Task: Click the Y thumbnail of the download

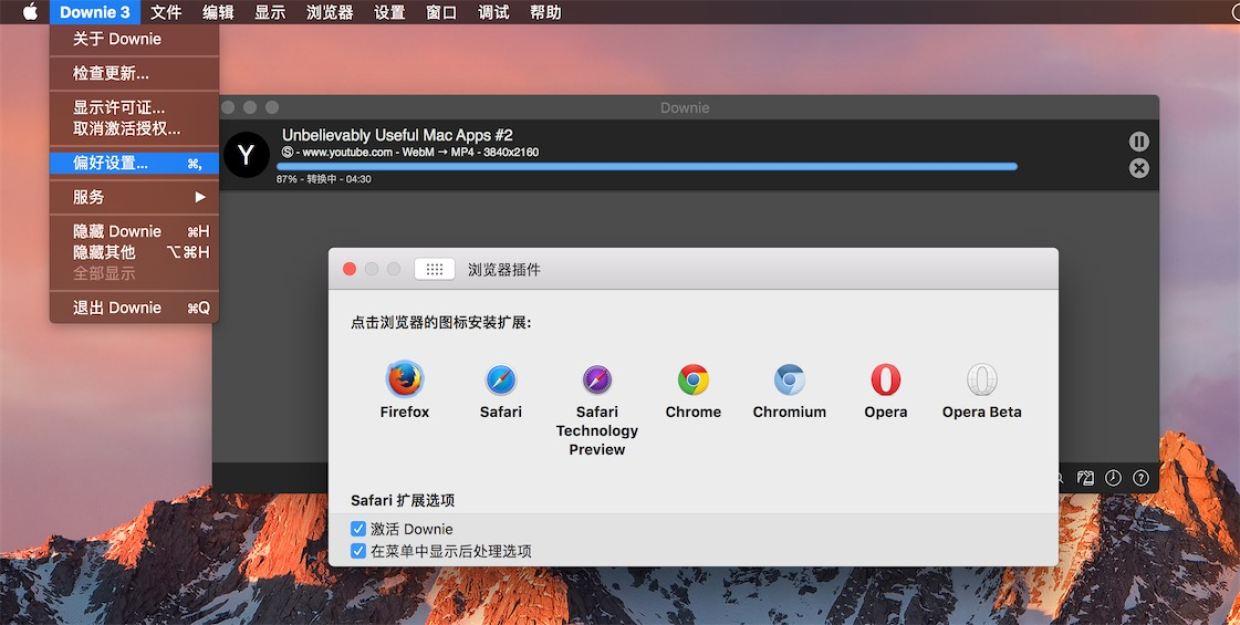Action: click(x=246, y=155)
